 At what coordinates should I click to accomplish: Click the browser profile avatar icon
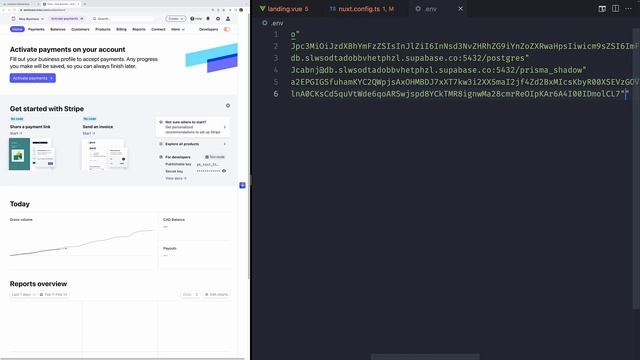(241, 10)
